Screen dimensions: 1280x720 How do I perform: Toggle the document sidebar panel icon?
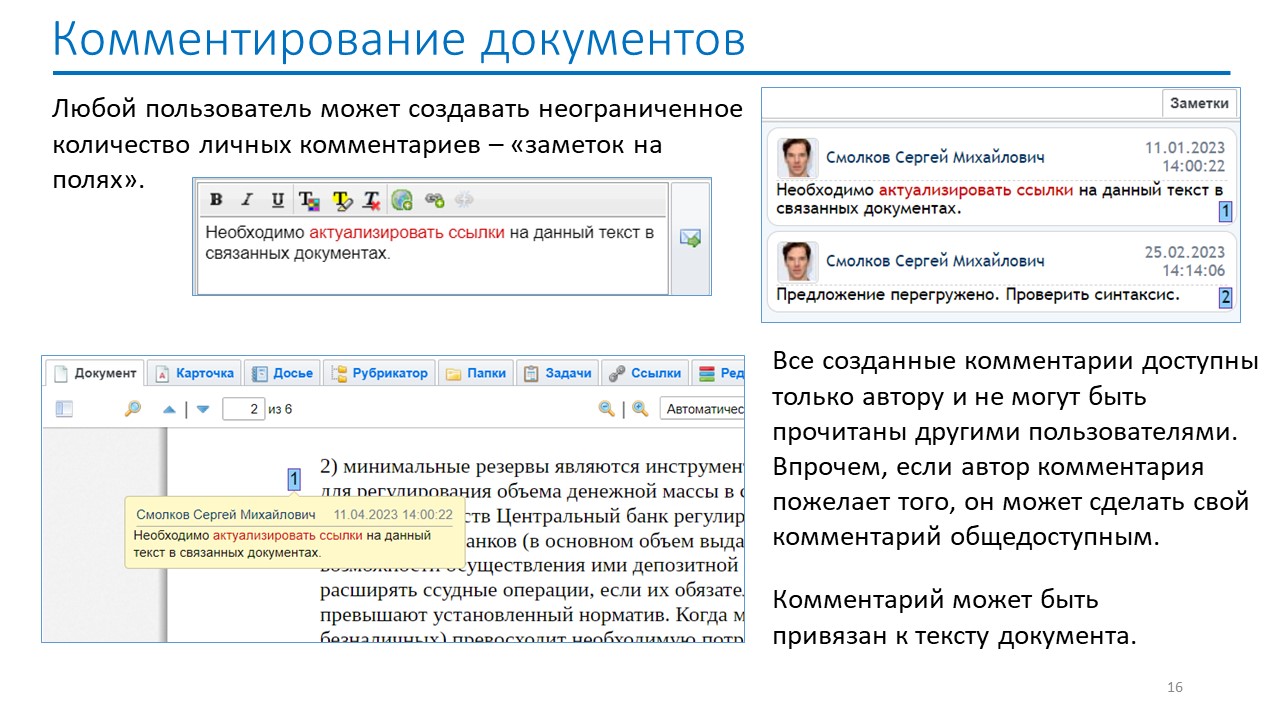[x=65, y=409]
